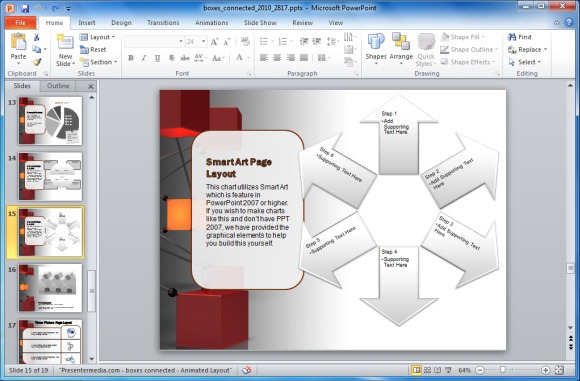Click the spell check icon in status bar

pos(247,370)
